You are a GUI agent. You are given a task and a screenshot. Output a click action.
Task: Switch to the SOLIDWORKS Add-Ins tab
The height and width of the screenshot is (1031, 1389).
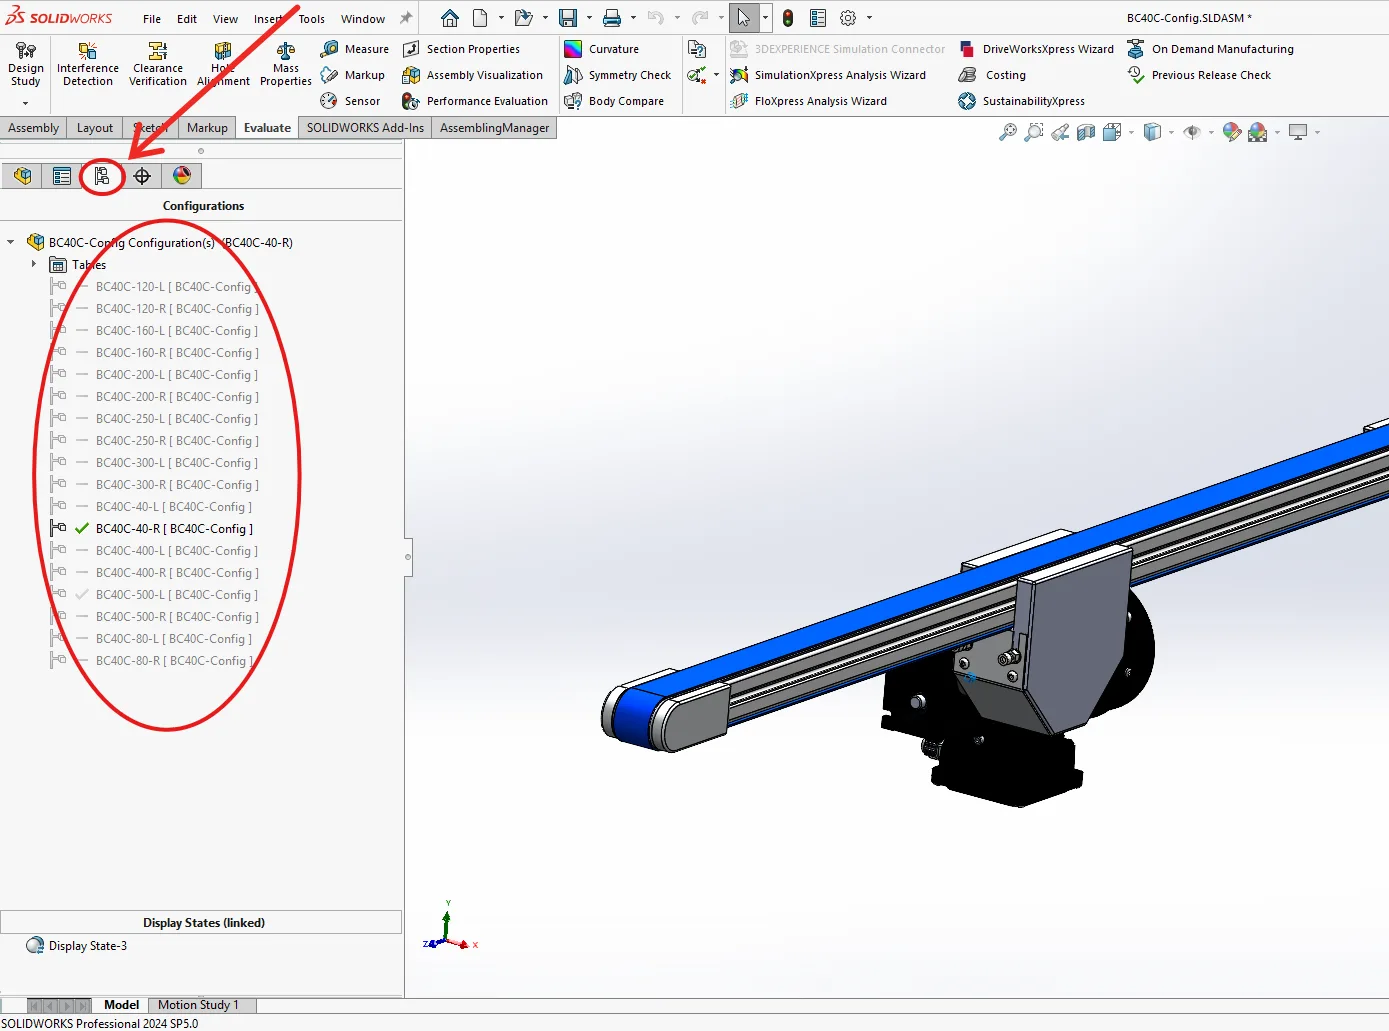coord(365,128)
